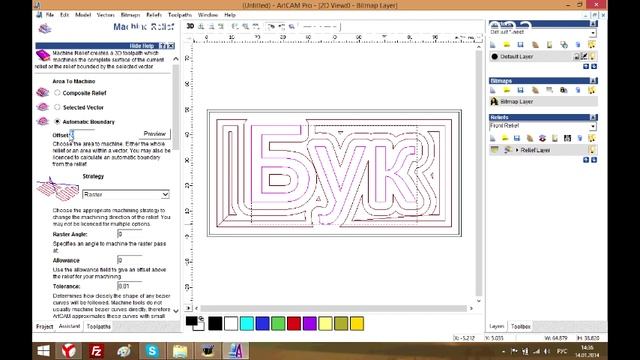Click the Hide Help link
The height and width of the screenshot is (360, 640).
(142, 46)
